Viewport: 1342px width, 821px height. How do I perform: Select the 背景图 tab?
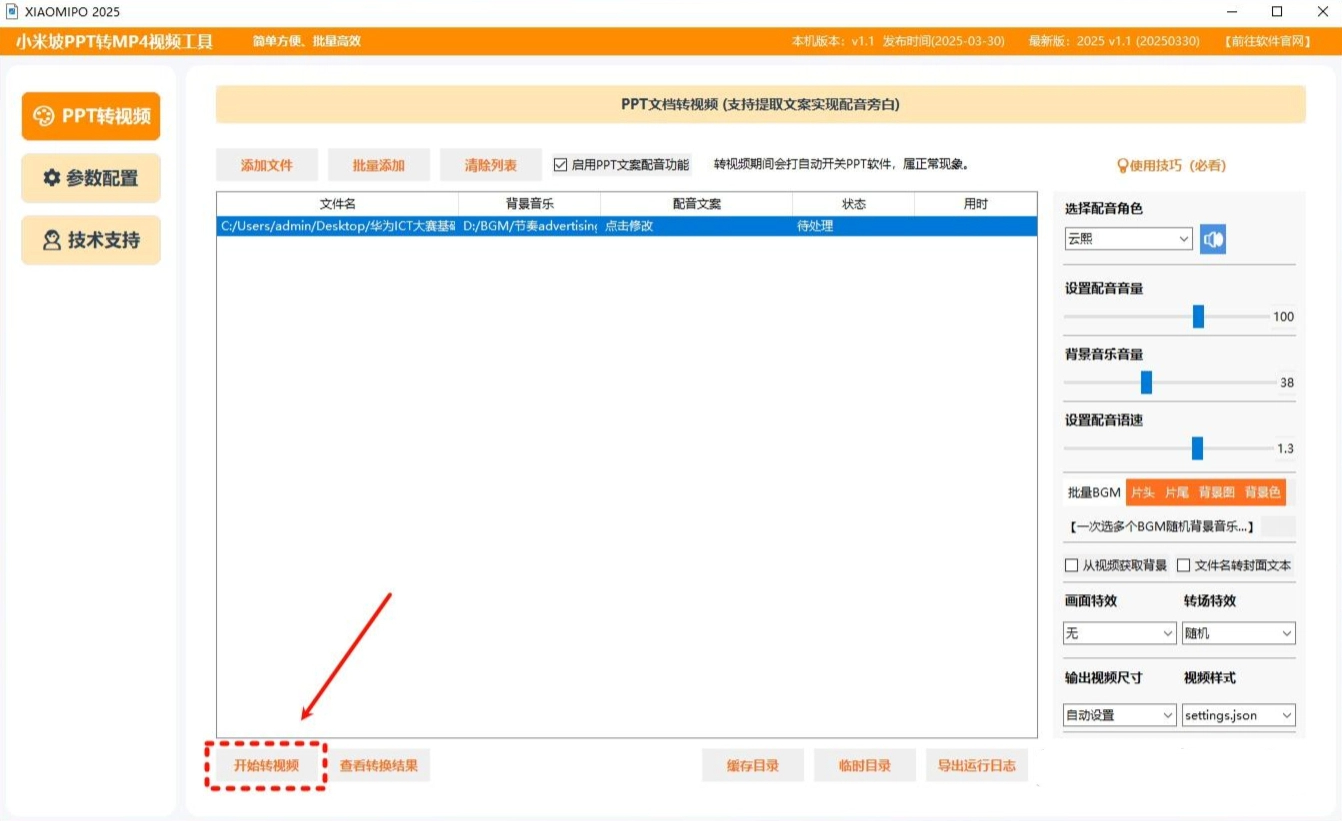click(1216, 492)
